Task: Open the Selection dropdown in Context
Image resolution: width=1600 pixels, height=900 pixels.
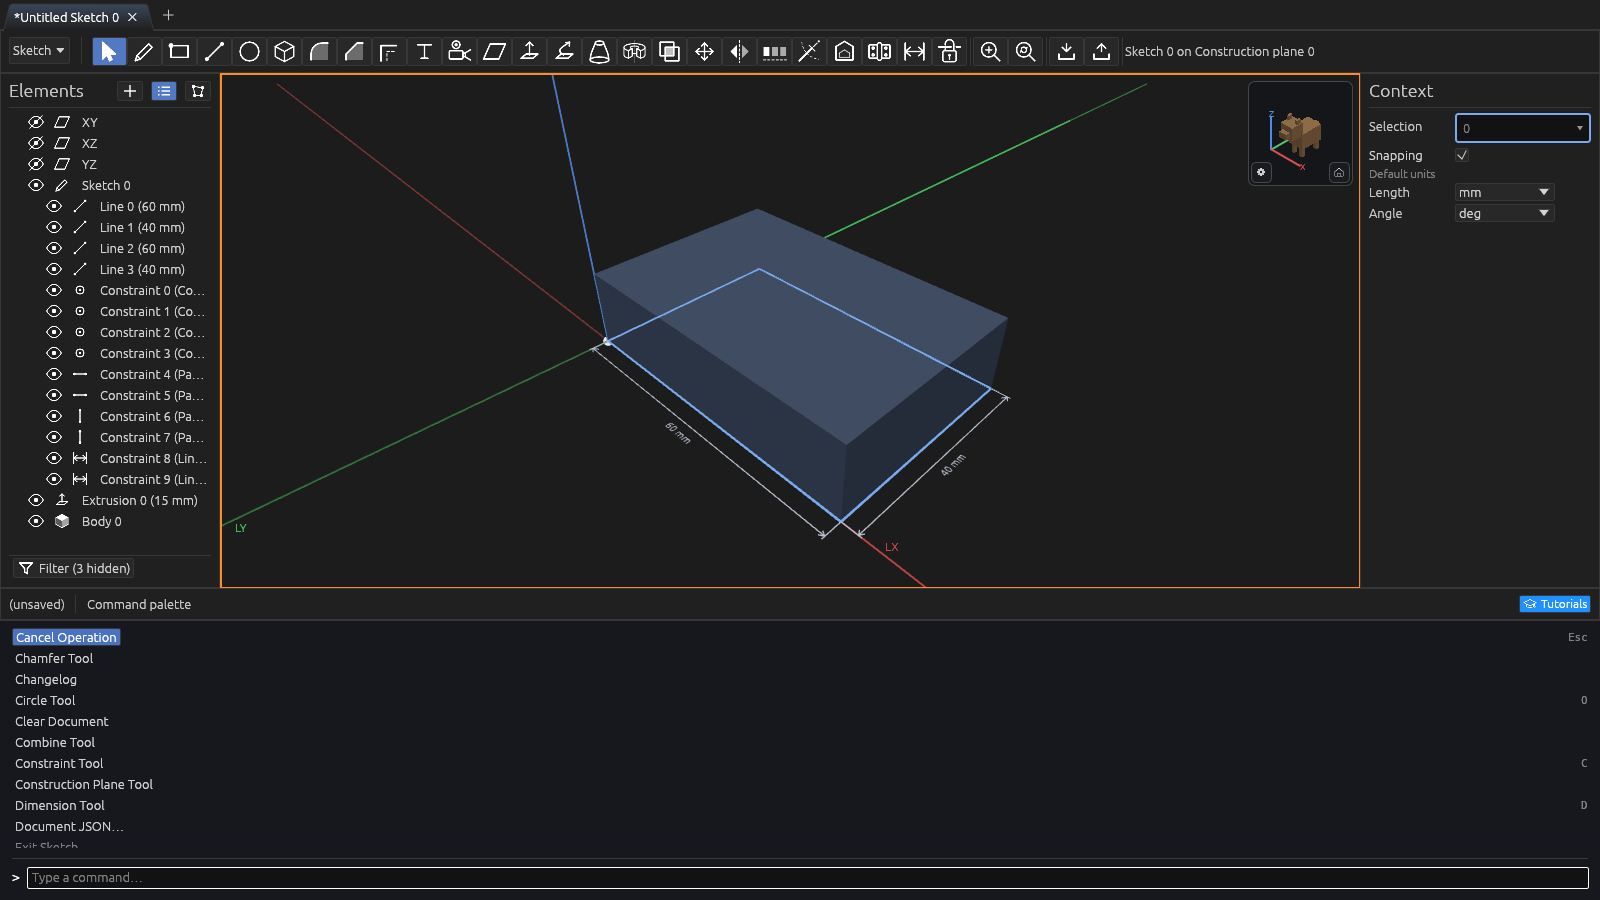Action: (x=1522, y=128)
